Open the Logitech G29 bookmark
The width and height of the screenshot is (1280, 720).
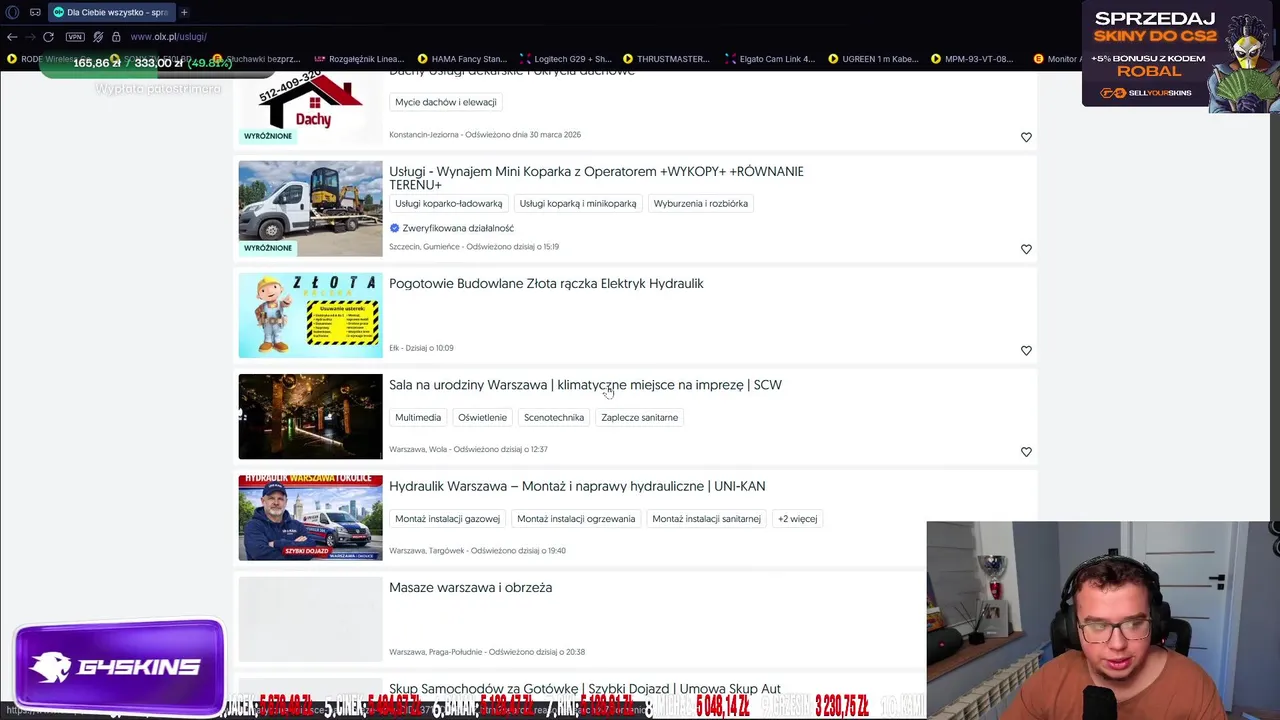tap(565, 59)
